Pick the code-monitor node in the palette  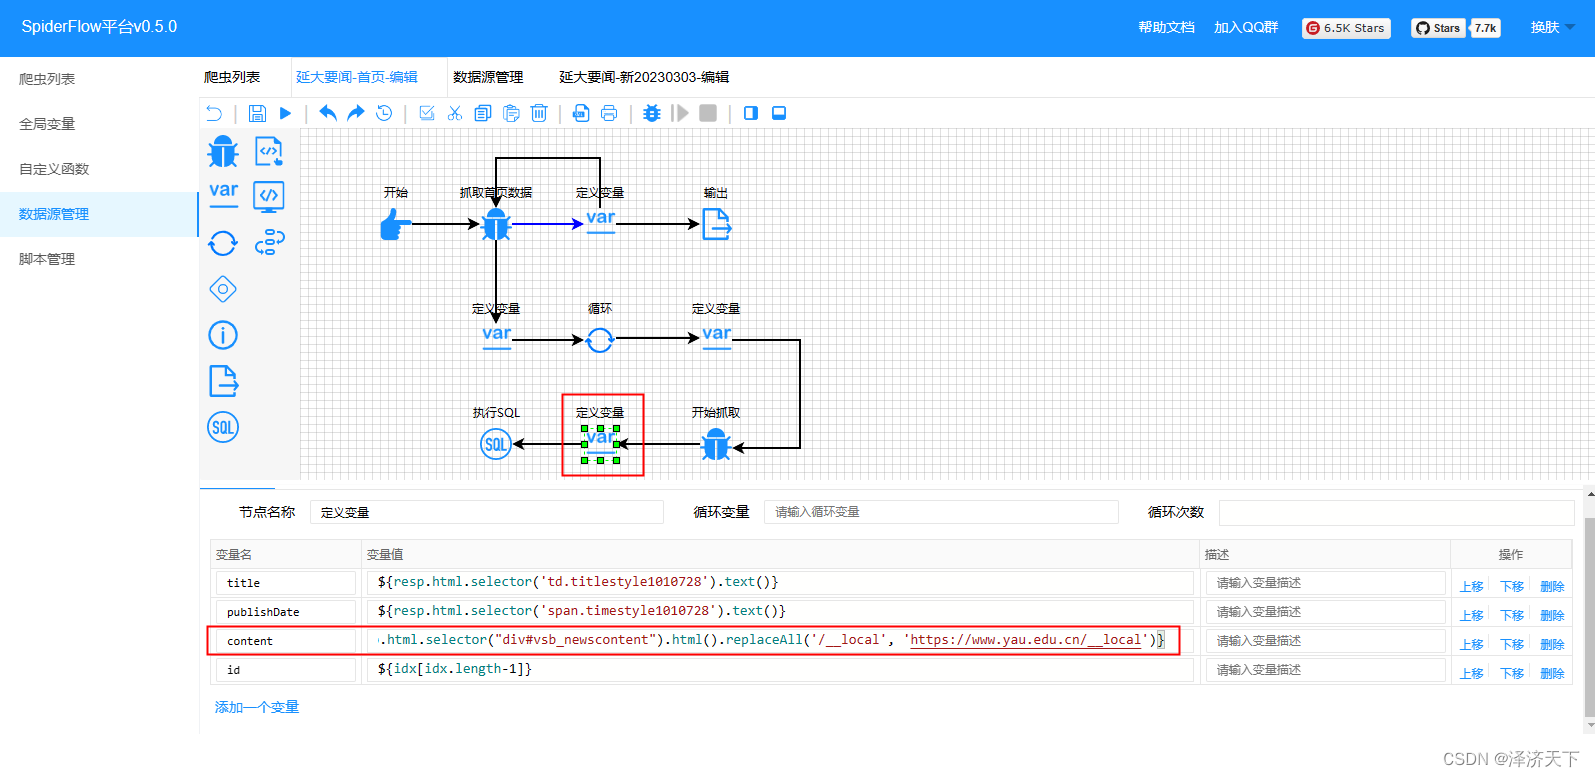tap(269, 197)
